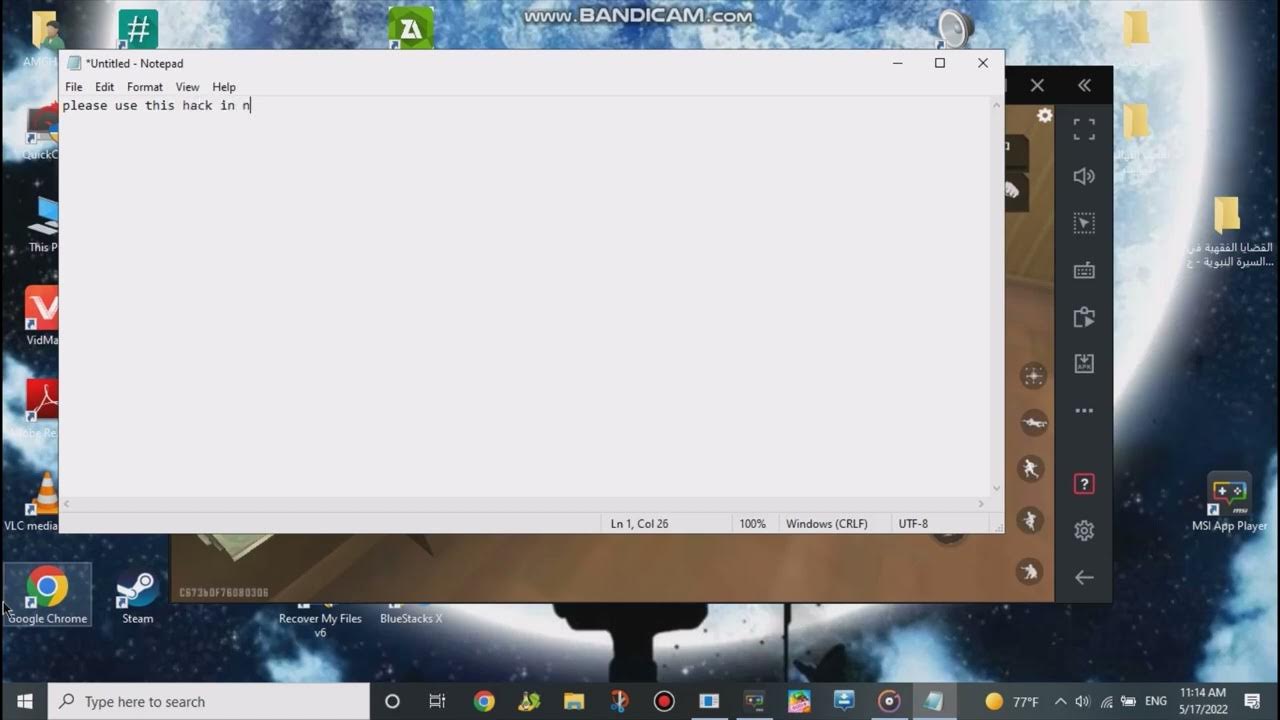Image resolution: width=1280 pixels, height=720 pixels.
Task: Click the in-game settings gear icon
Action: point(1044,116)
